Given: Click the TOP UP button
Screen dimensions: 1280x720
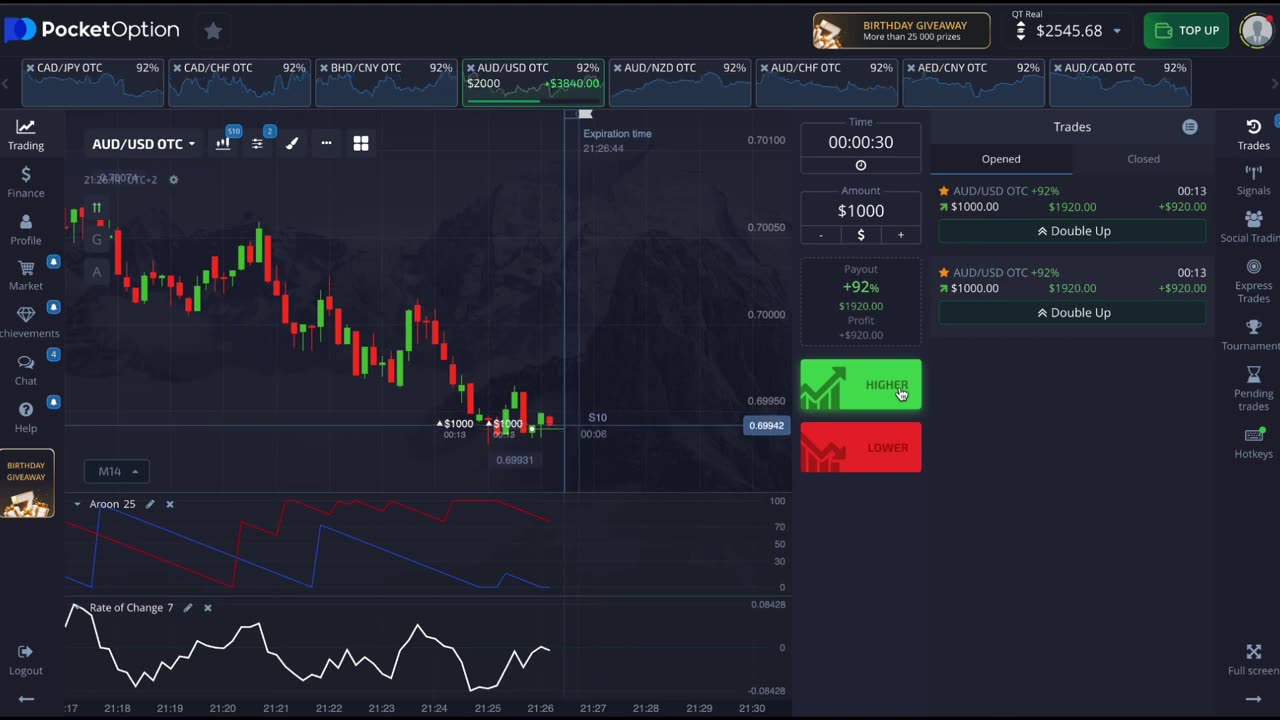Looking at the screenshot, I should pos(1186,31).
